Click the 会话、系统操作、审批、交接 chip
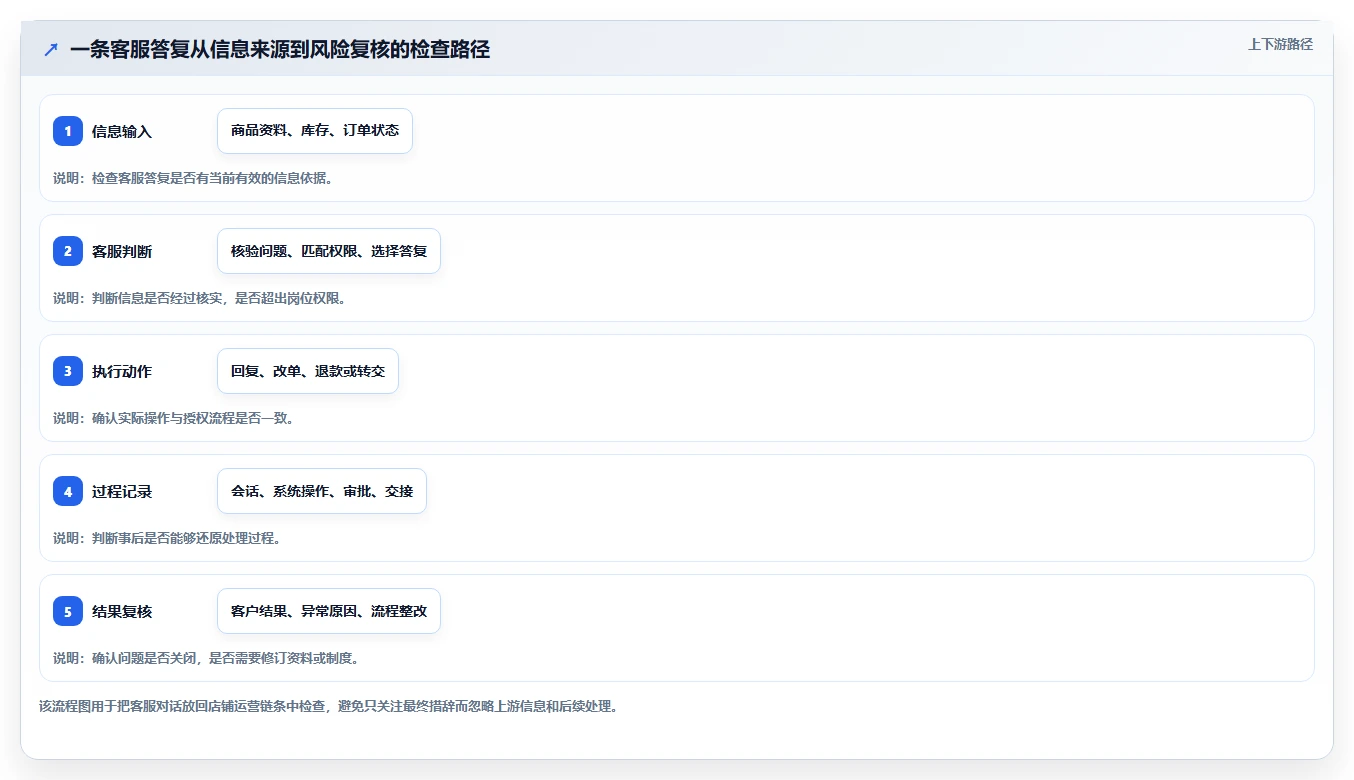The image size is (1354, 780). 322,491
